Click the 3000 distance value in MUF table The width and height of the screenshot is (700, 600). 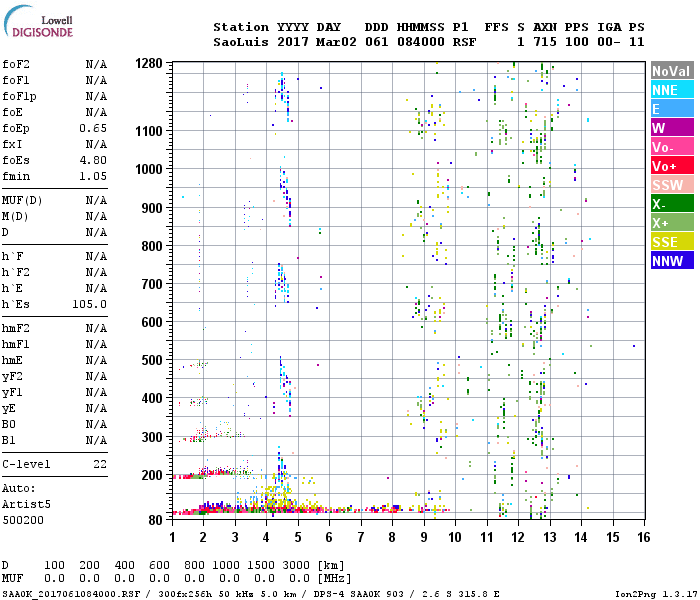pos(296,566)
